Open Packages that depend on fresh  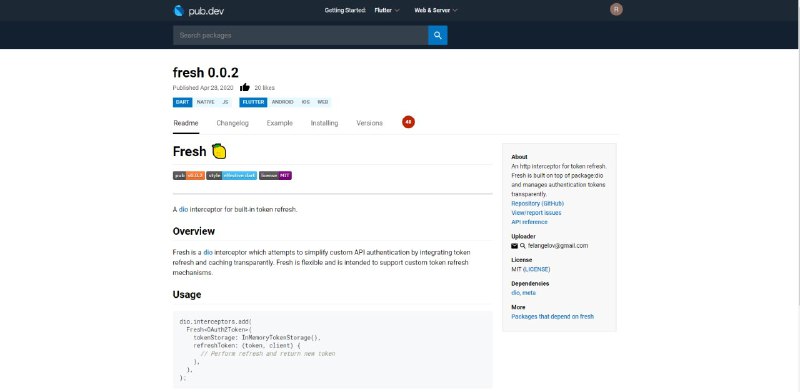pos(553,316)
